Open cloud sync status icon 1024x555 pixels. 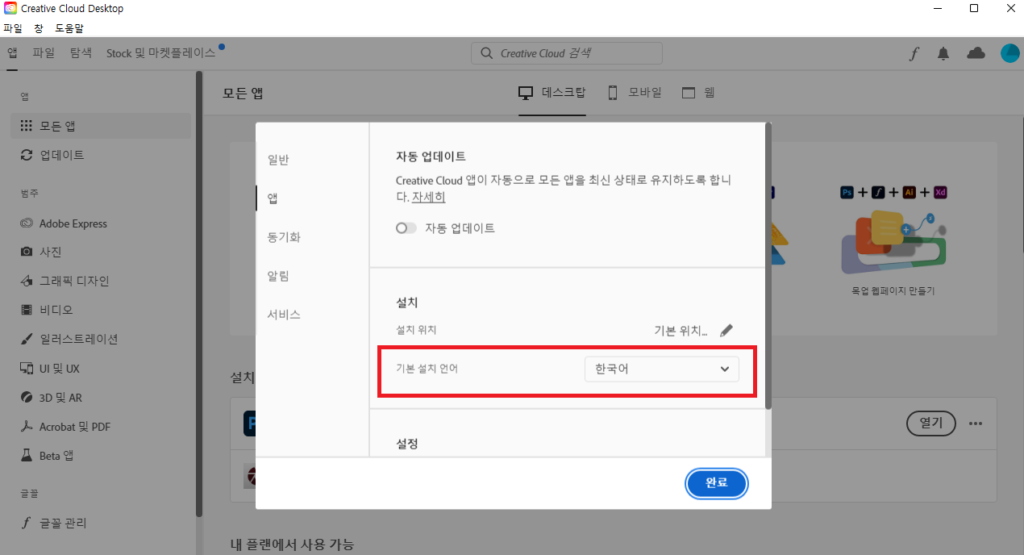point(976,53)
